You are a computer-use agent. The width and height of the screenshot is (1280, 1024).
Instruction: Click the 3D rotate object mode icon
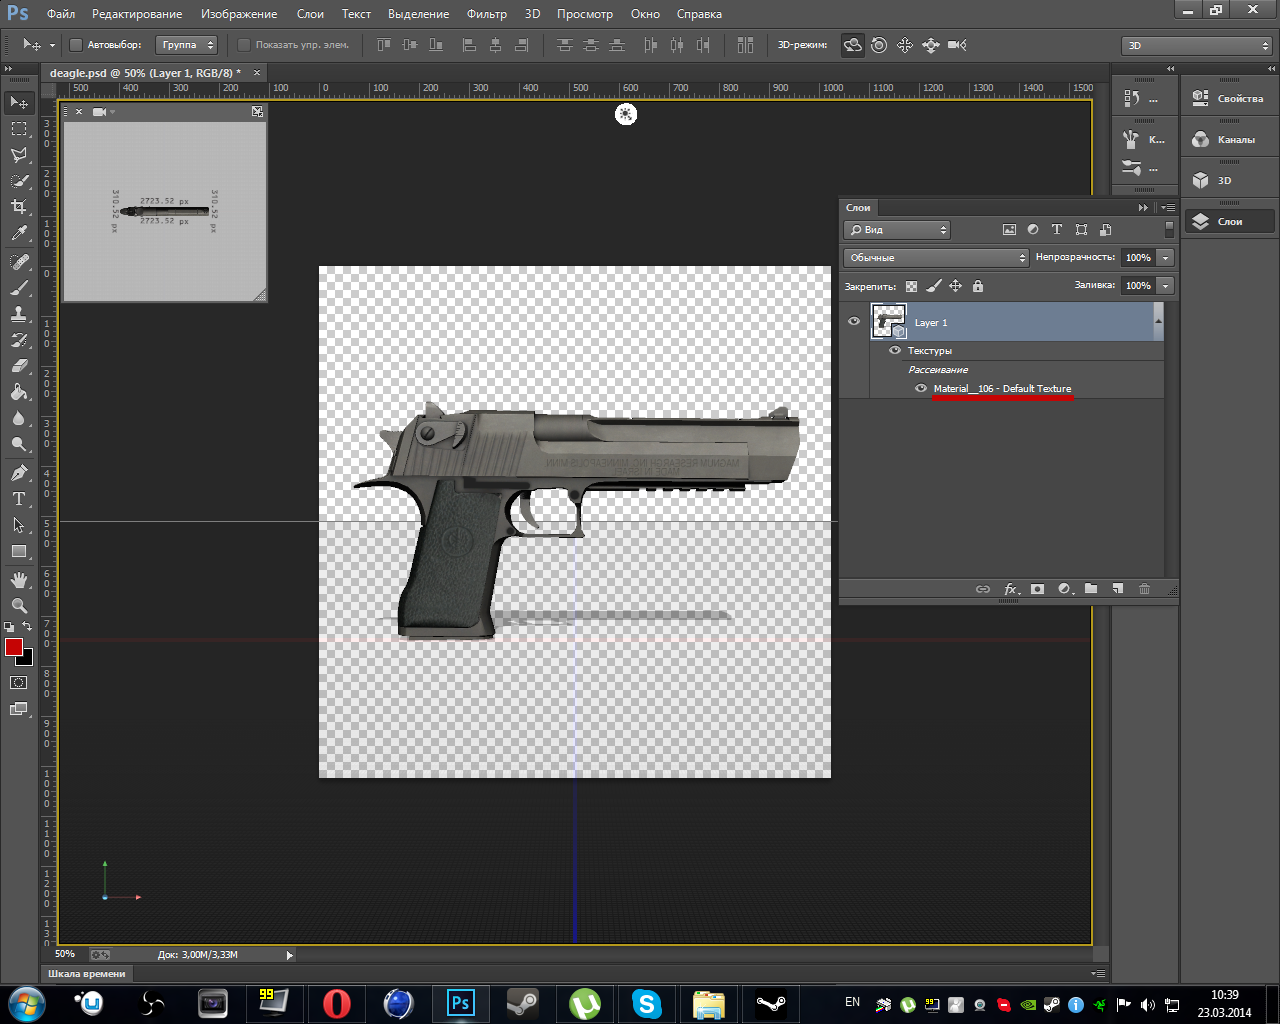click(x=853, y=45)
